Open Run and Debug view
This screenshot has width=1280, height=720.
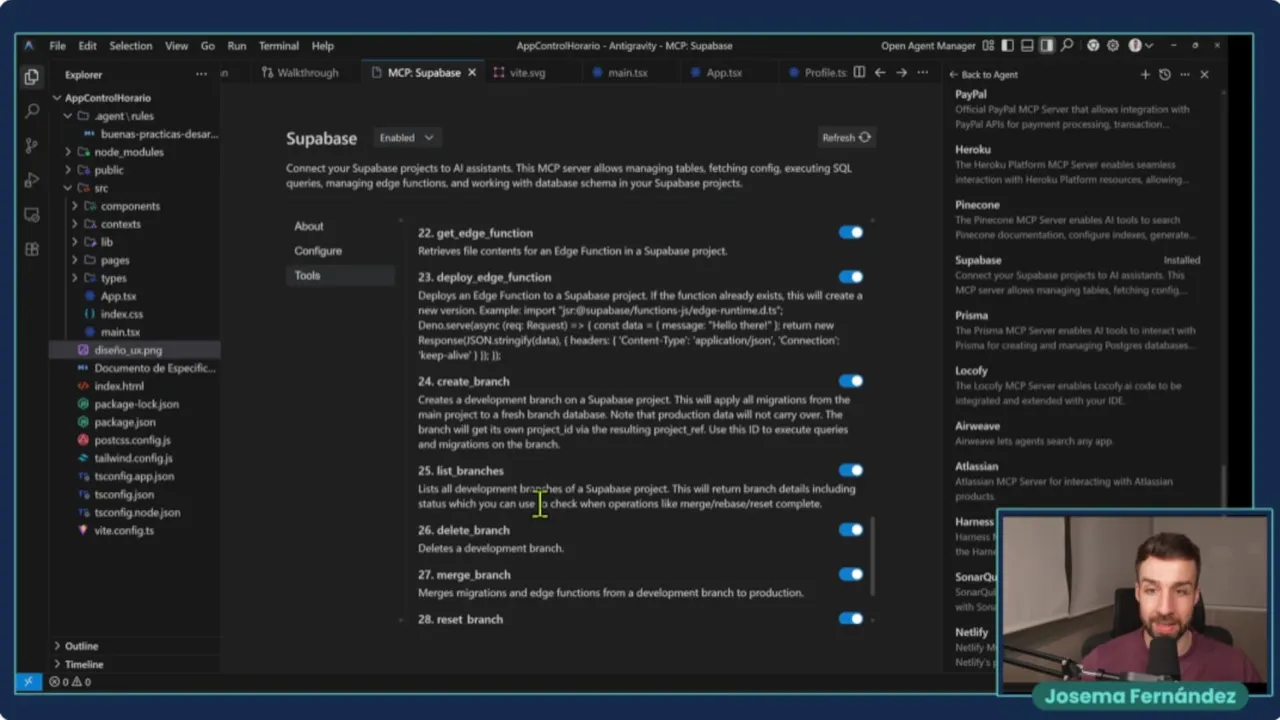(x=31, y=180)
